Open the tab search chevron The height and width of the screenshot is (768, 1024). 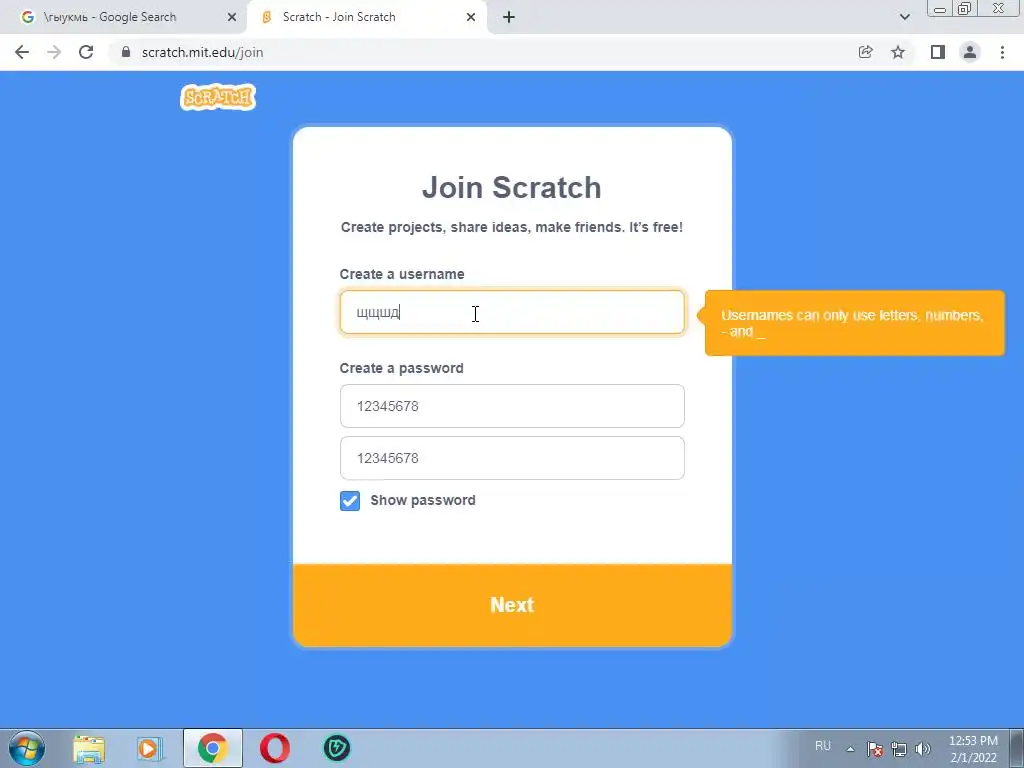tap(904, 17)
